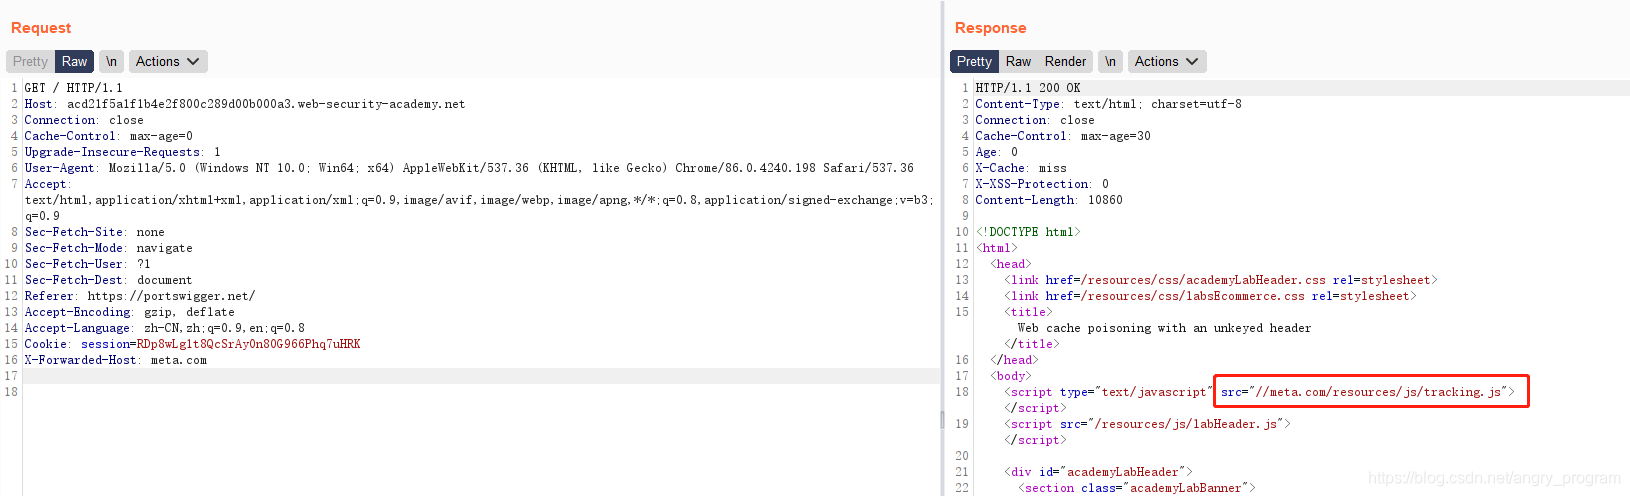Viewport: 1630px width, 496px height.
Task: Click the Content-Length: 10860 header
Action: 1049,200
